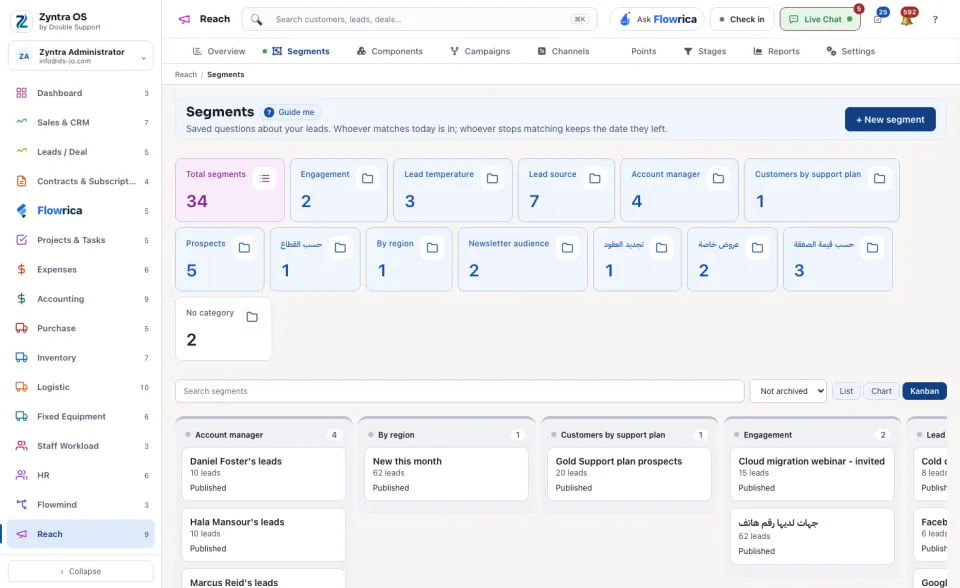This screenshot has height=588, width=960.
Task: Click the folder icon on Prospects card
Action: click(244, 247)
